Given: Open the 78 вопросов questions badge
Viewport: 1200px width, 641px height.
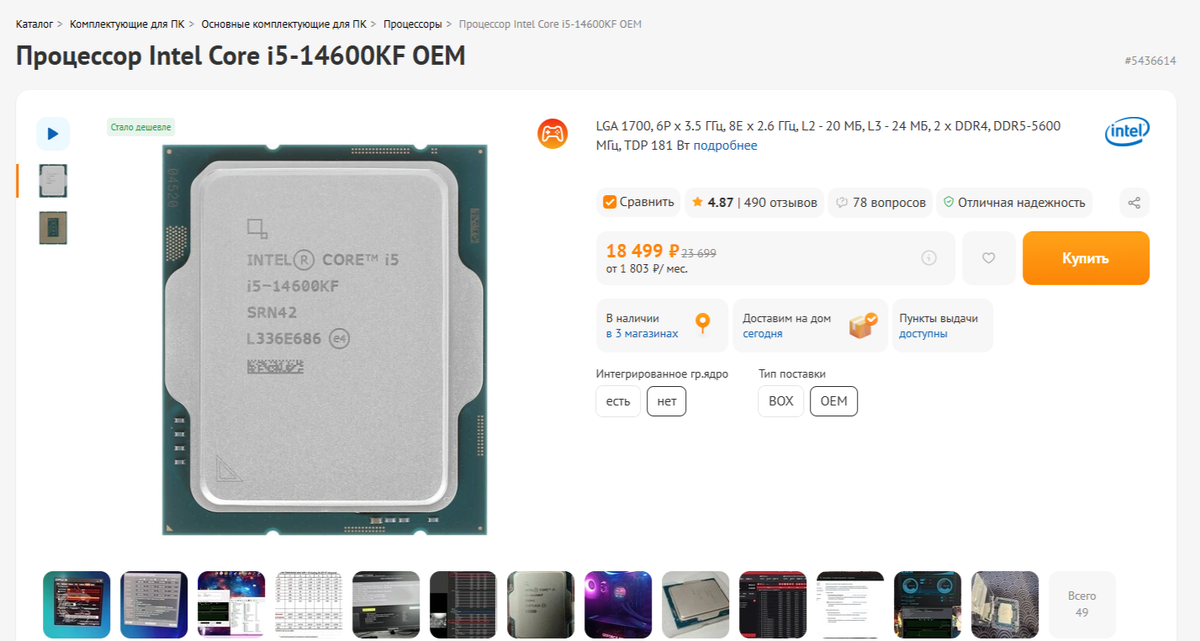Looking at the screenshot, I should (x=880, y=202).
